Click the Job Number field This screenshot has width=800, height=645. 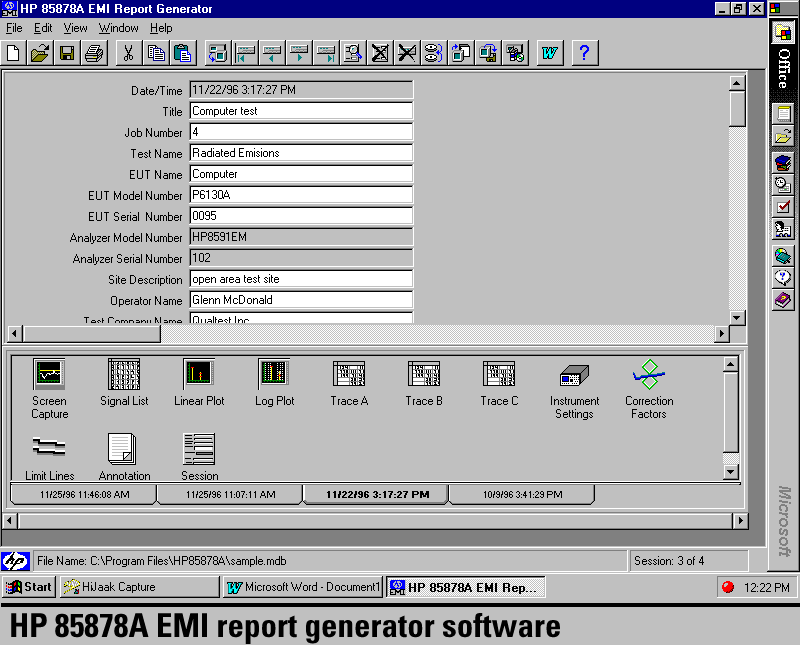(301, 132)
